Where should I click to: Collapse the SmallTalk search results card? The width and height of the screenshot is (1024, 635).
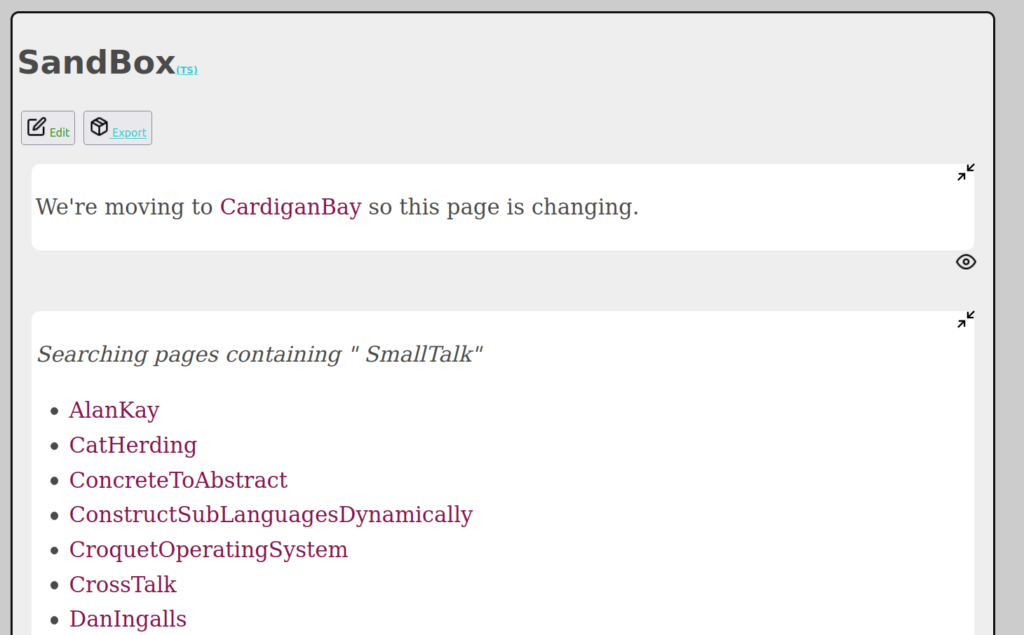[966, 319]
